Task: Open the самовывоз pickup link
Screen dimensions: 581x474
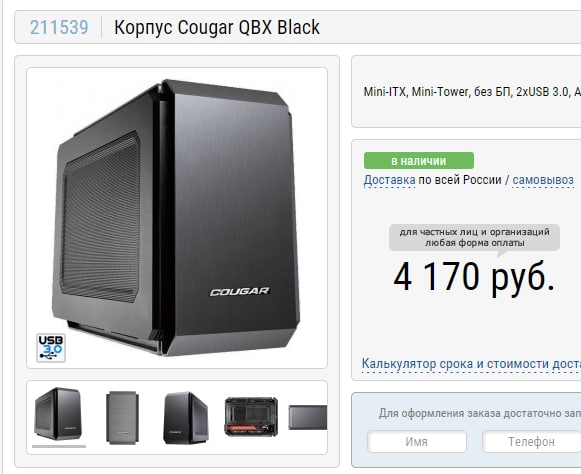Action: [543, 180]
